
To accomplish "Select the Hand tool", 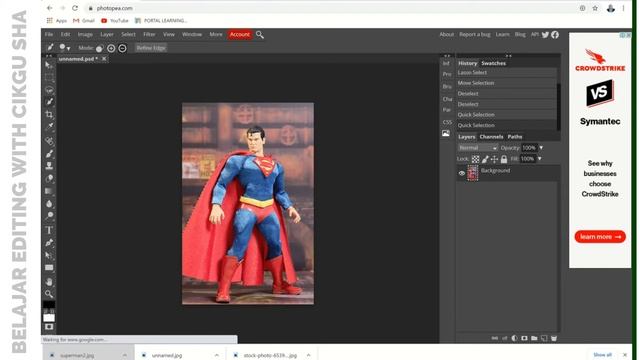I will tap(49, 282).
